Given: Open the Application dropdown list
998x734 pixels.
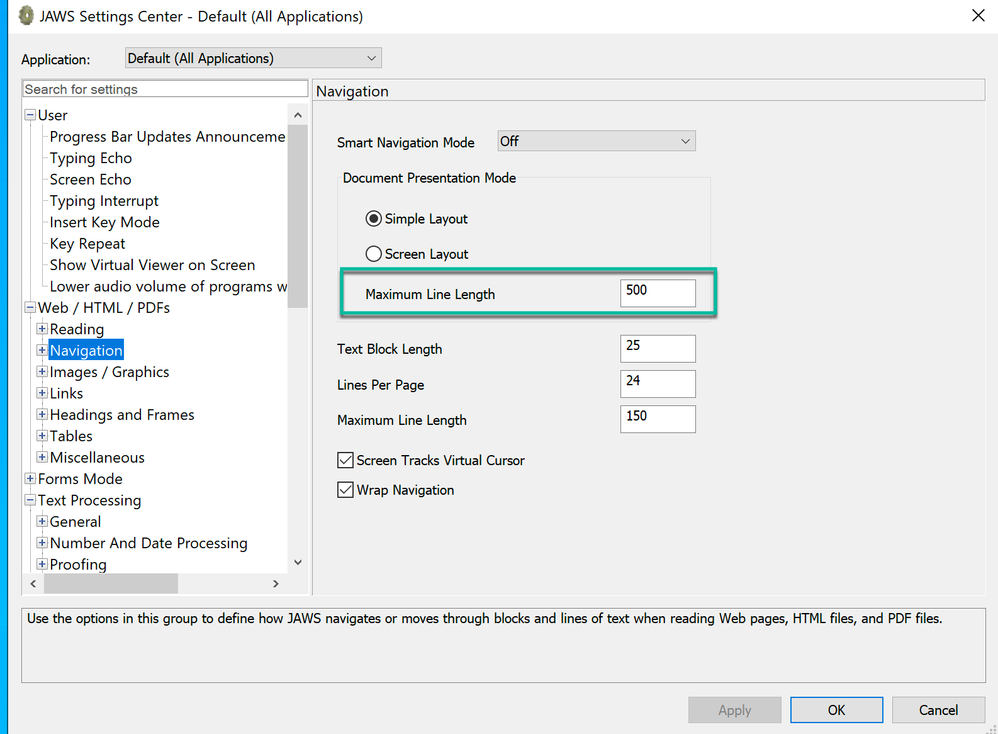Looking at the screenshot, I should (x=253, y=59).
